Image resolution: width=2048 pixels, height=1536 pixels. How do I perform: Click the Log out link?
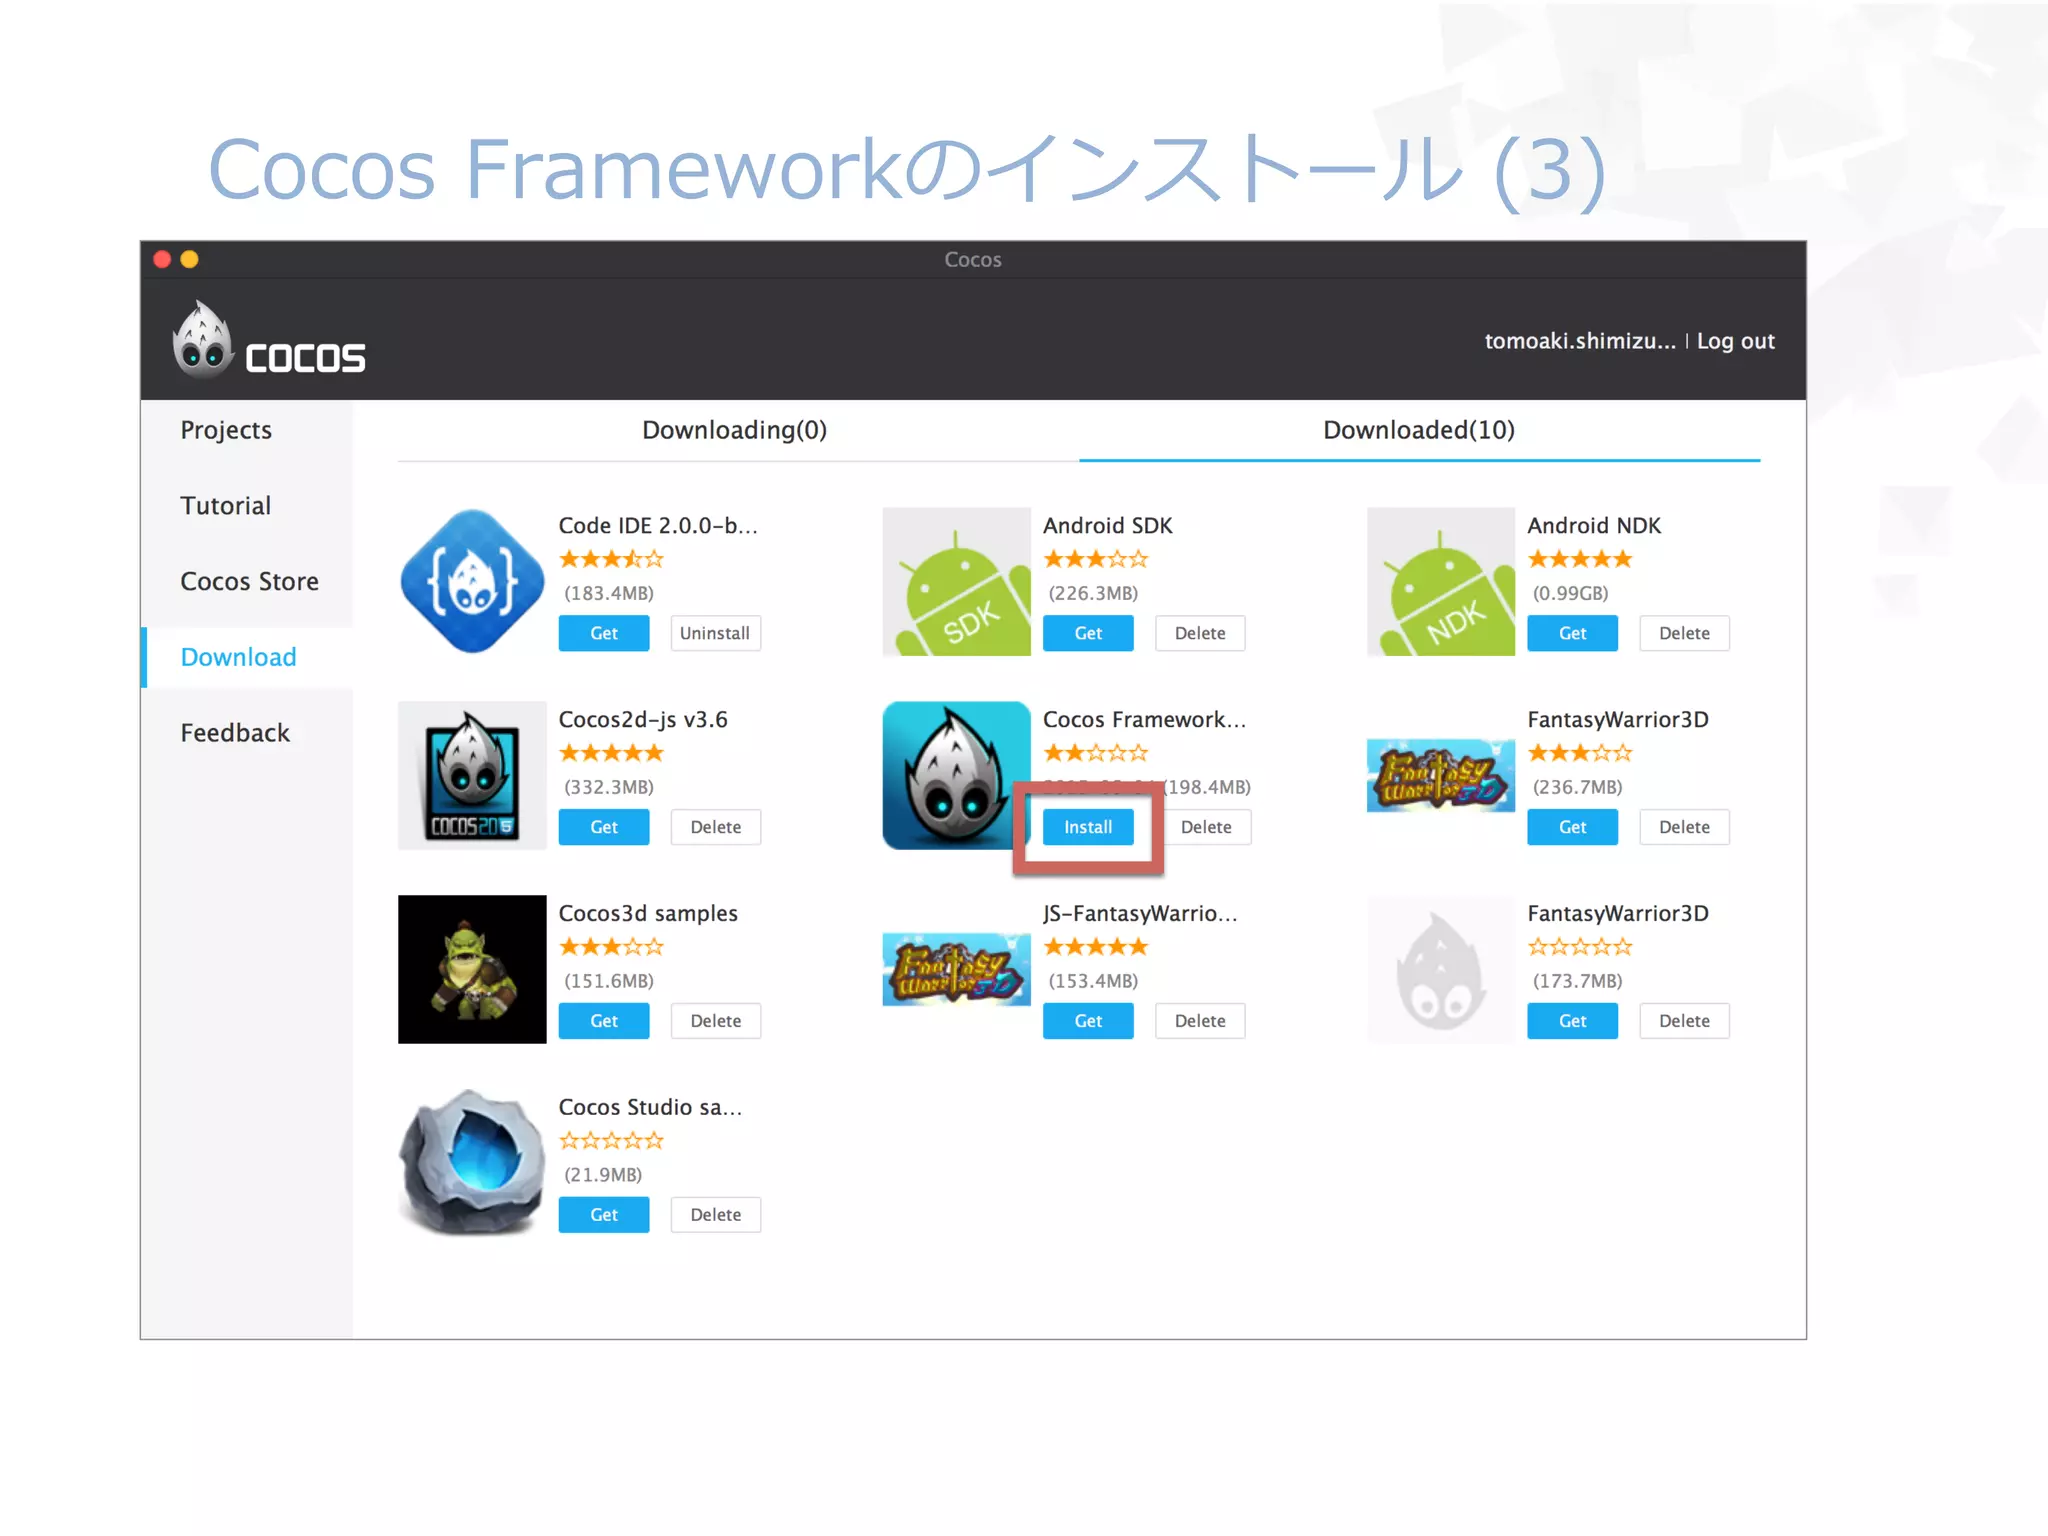coord(1736,341)
